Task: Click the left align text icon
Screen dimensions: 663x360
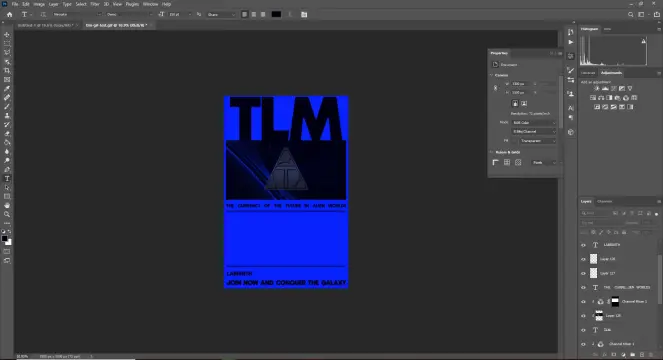Action: (x=244, y=14)
